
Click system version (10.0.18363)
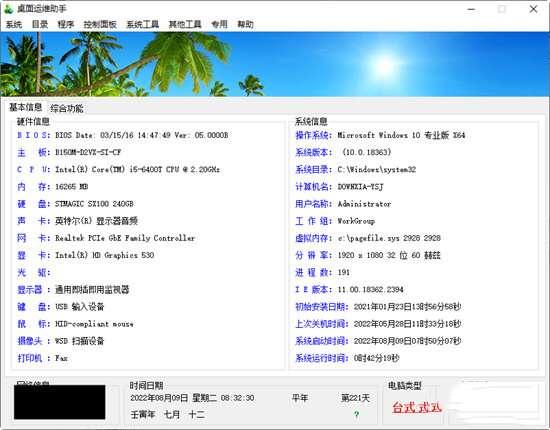[366, 152]
